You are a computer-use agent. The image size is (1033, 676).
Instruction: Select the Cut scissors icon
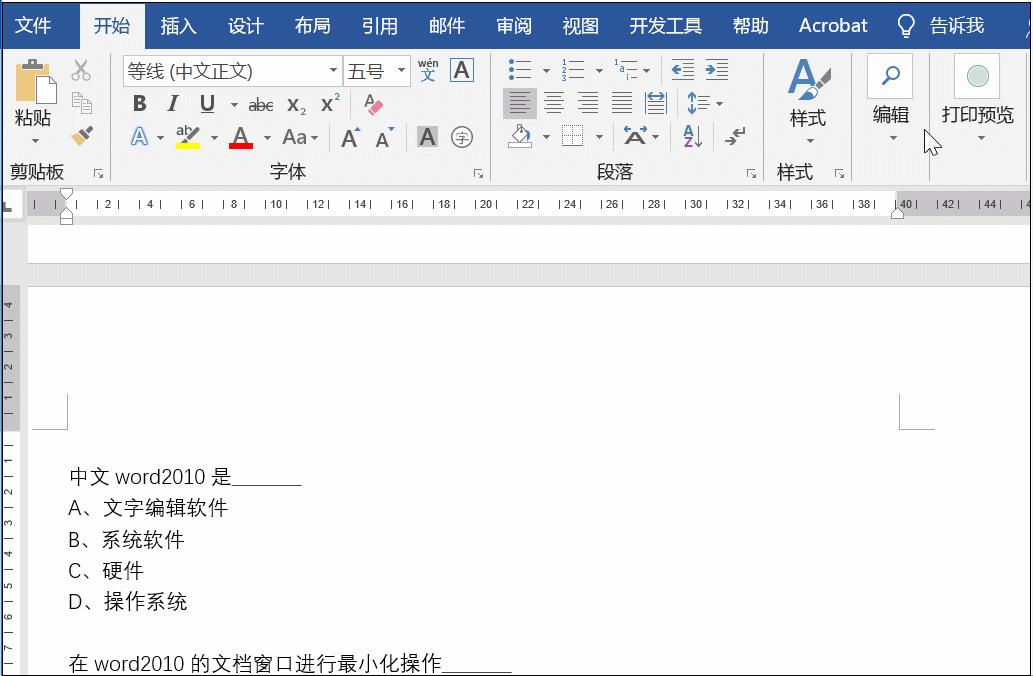point(80,69)
